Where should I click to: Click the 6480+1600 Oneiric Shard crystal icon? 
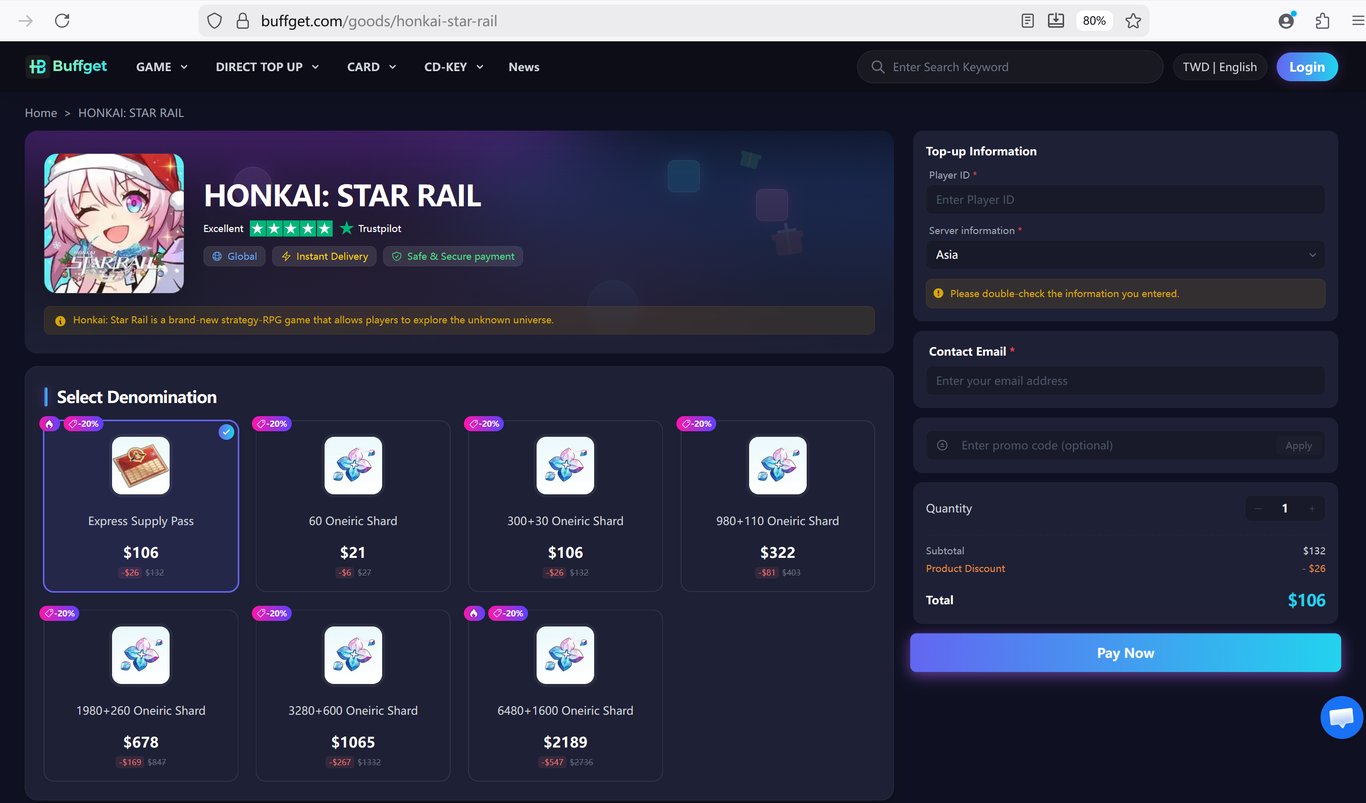point(565,655)
